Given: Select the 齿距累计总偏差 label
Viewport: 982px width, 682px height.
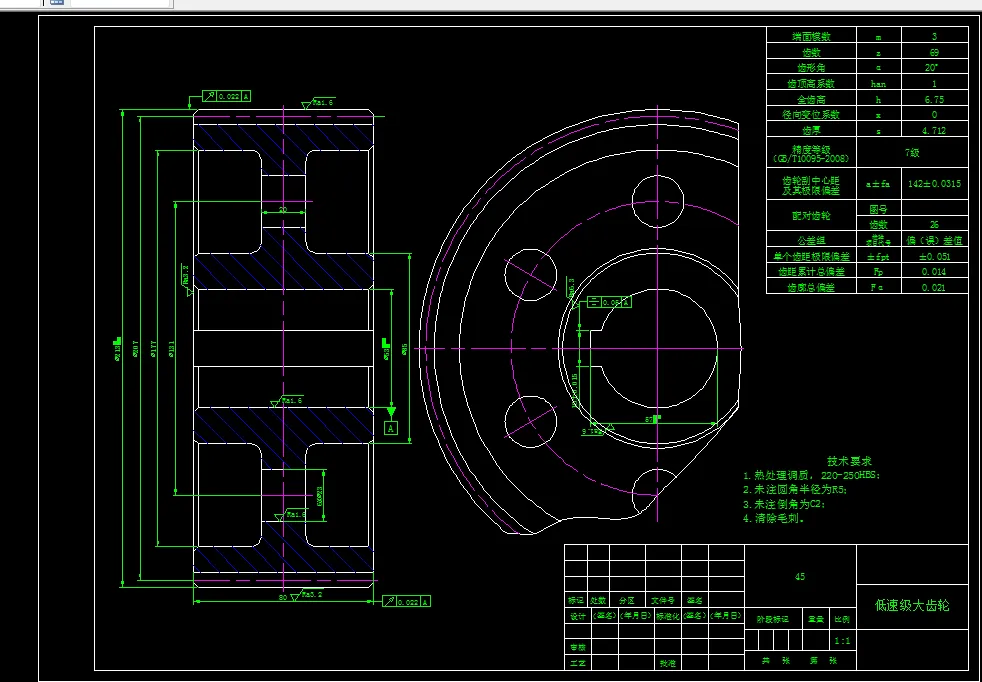Looking at the screenshot, I should pyautogui.click(x=811, y=272).
